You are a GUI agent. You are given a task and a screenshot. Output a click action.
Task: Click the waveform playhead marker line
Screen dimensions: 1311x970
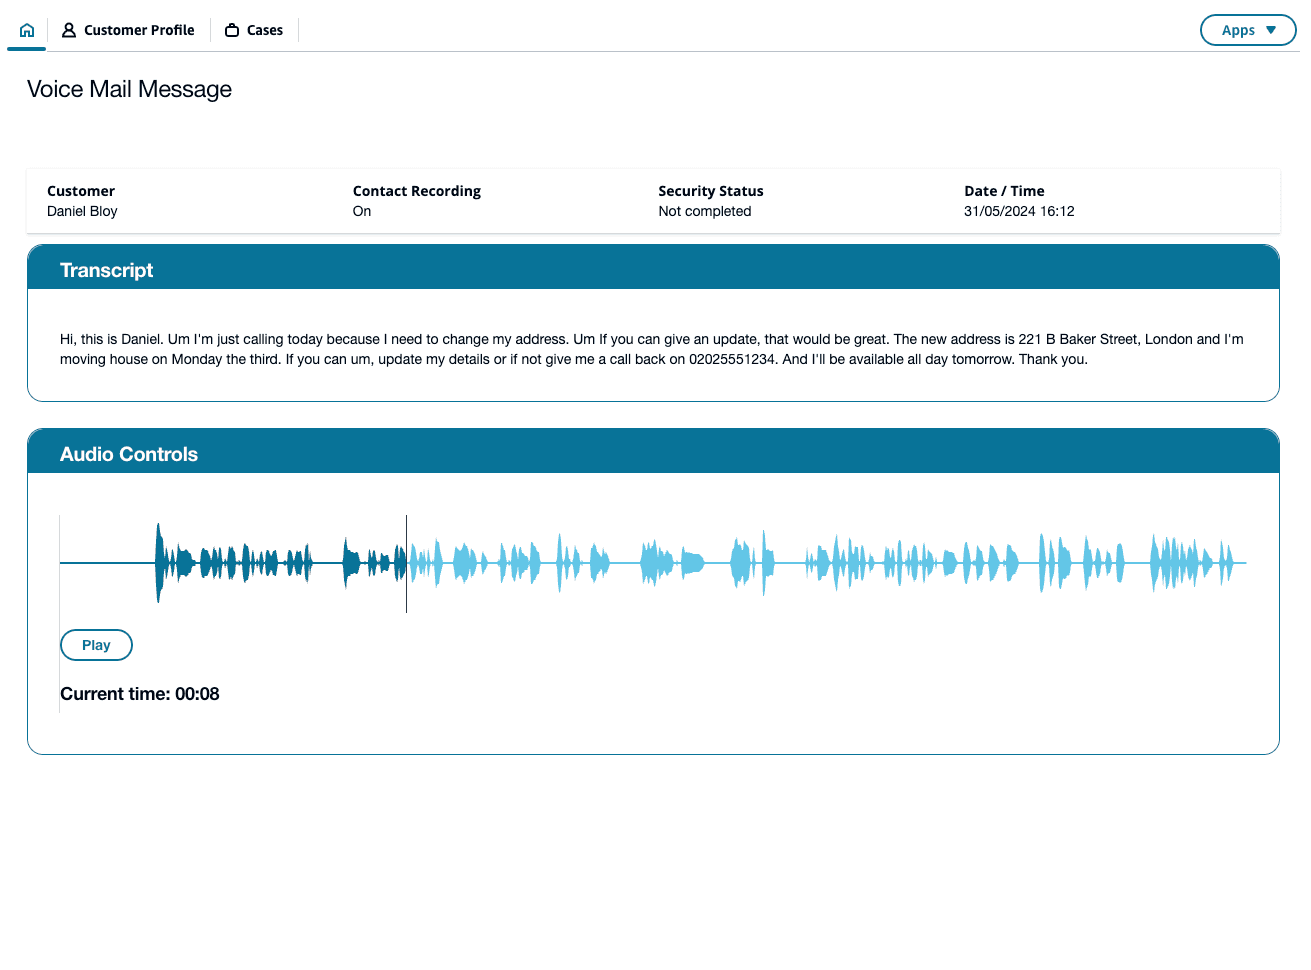click(x=406, y=563)
